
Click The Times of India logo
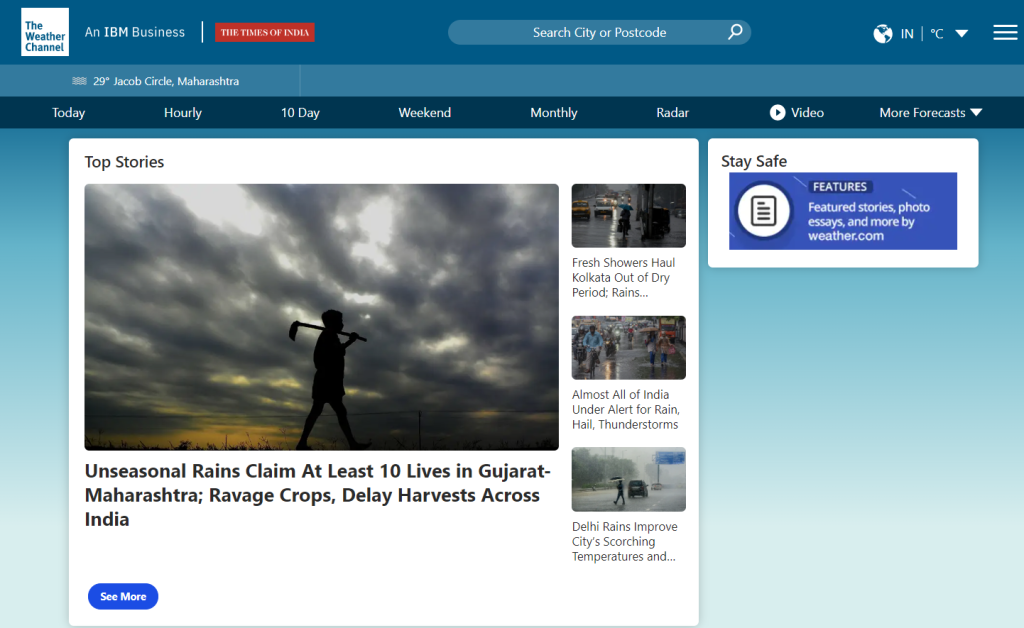tap(265, 32)
